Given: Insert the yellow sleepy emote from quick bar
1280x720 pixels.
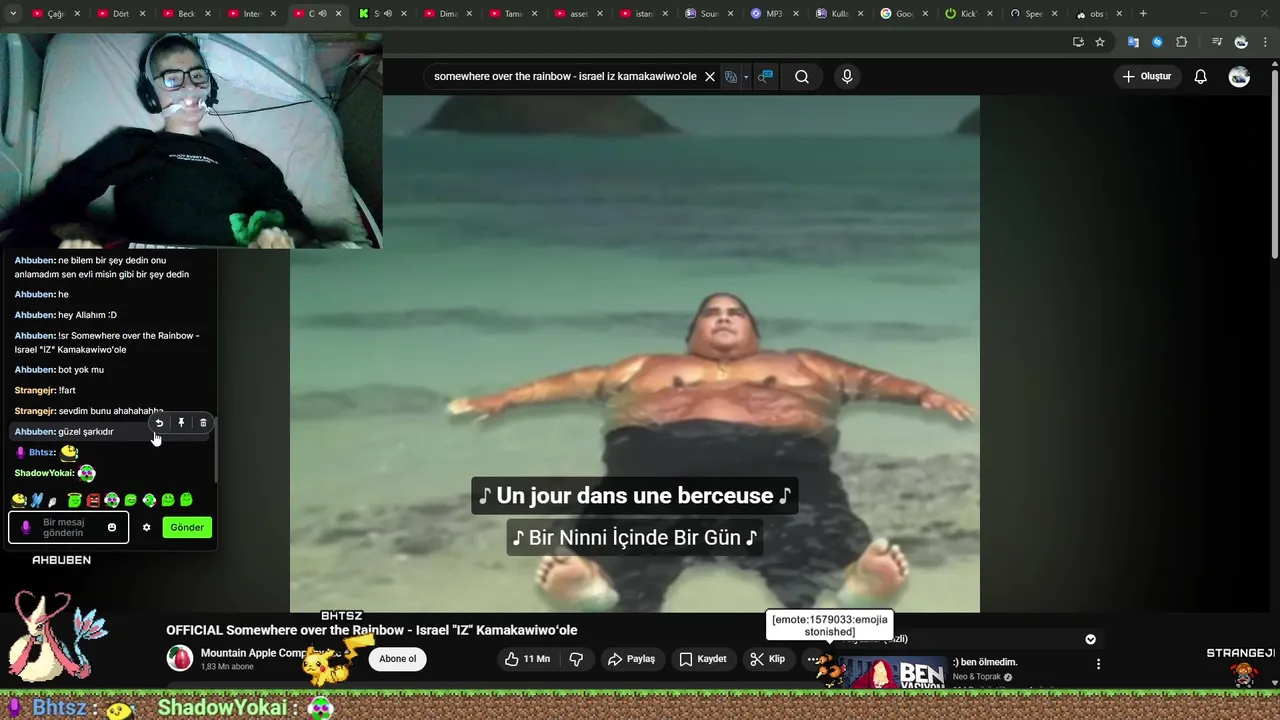Looking at the screenshot, I should pyautogui.click(x=19, y=500).
